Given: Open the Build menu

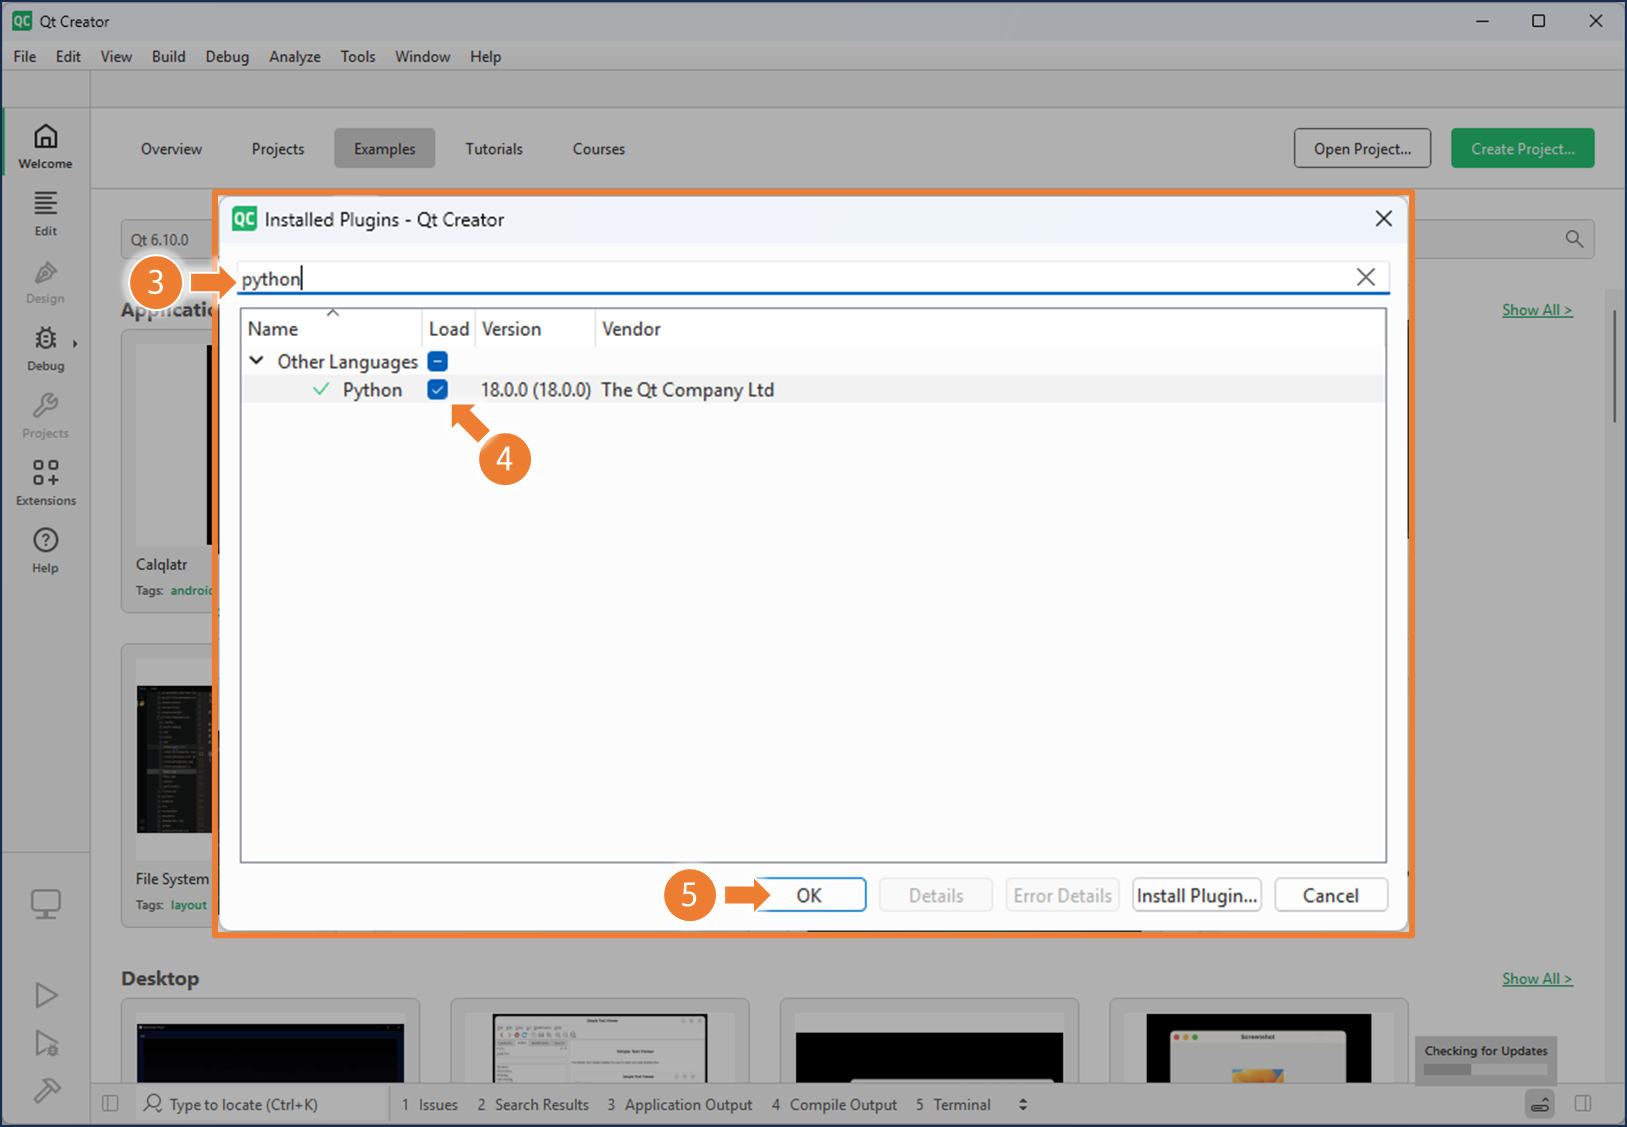Looking at the screenshot, I should coord(168,56).
